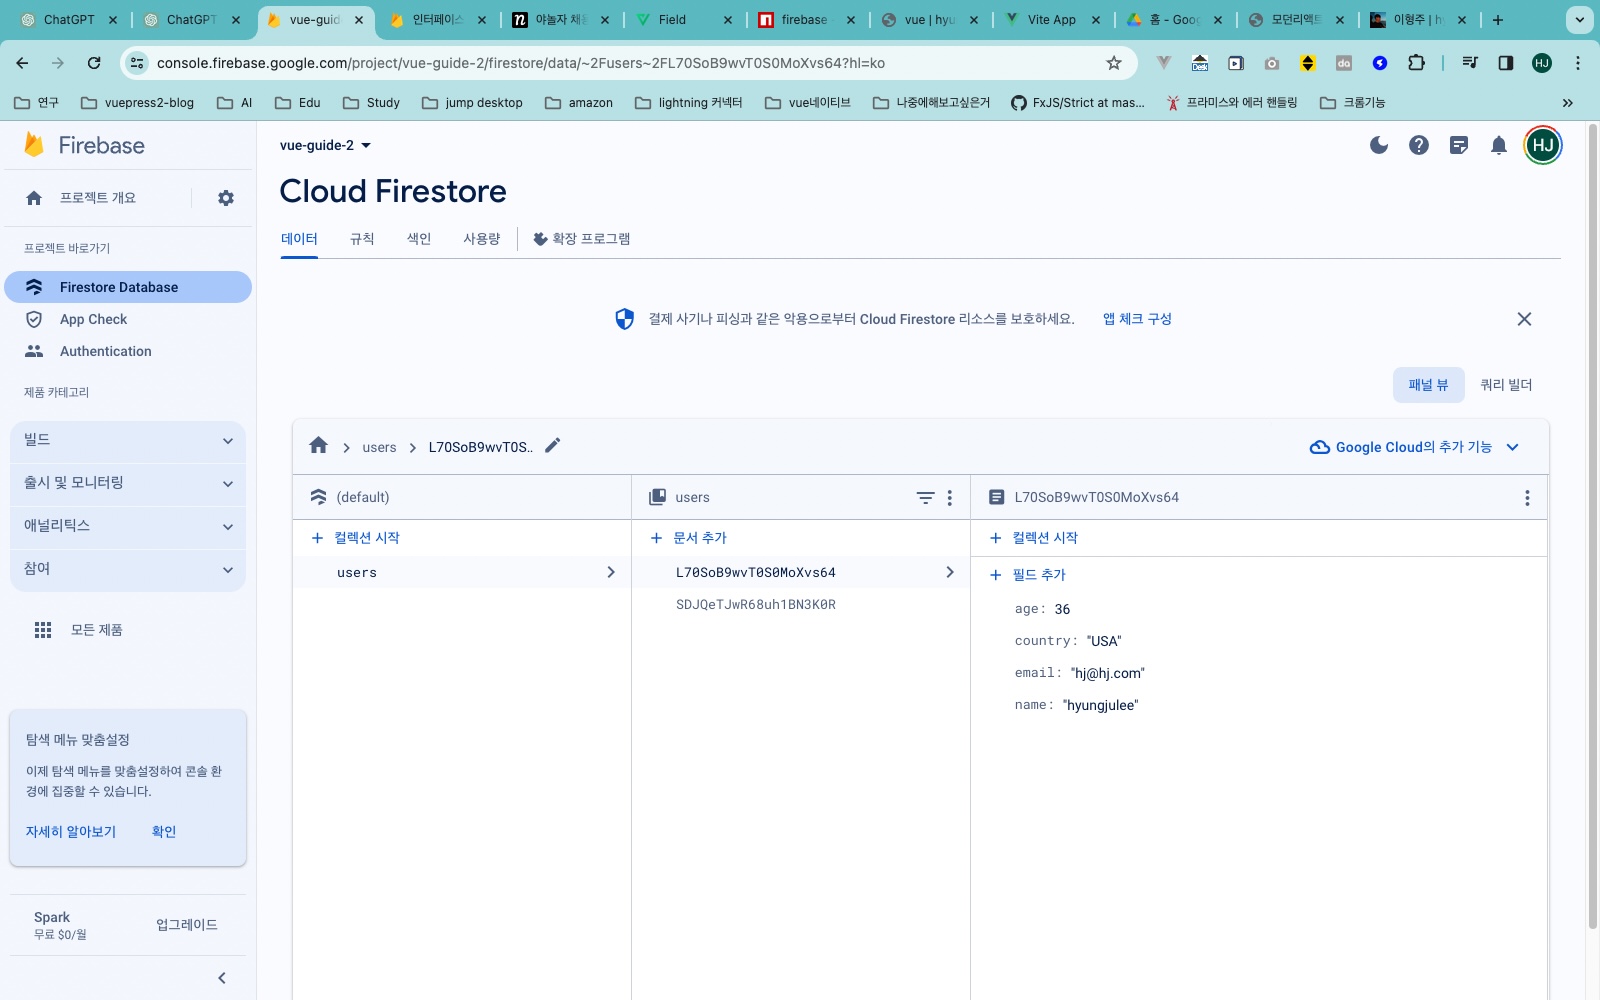
Task: Toggle dark mode moon icon
Action: pos(1379,145)
